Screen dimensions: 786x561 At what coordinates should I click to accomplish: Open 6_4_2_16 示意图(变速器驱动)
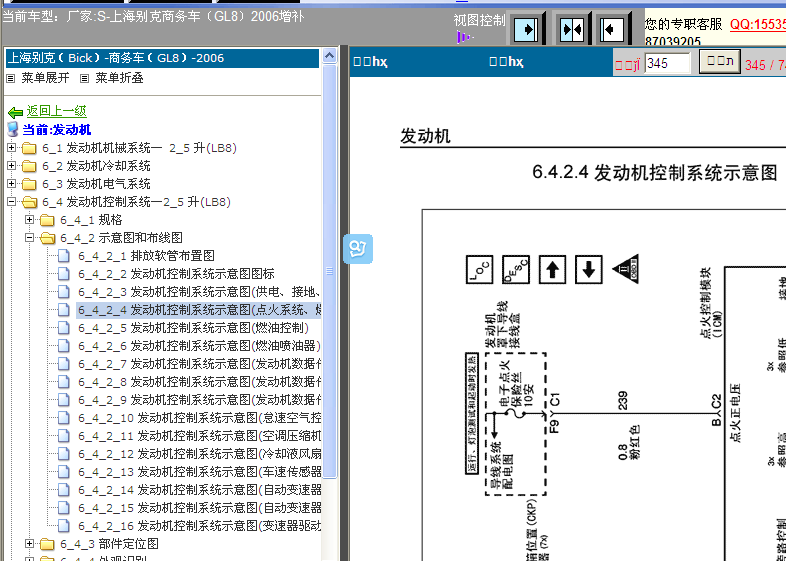coord(199,526)
